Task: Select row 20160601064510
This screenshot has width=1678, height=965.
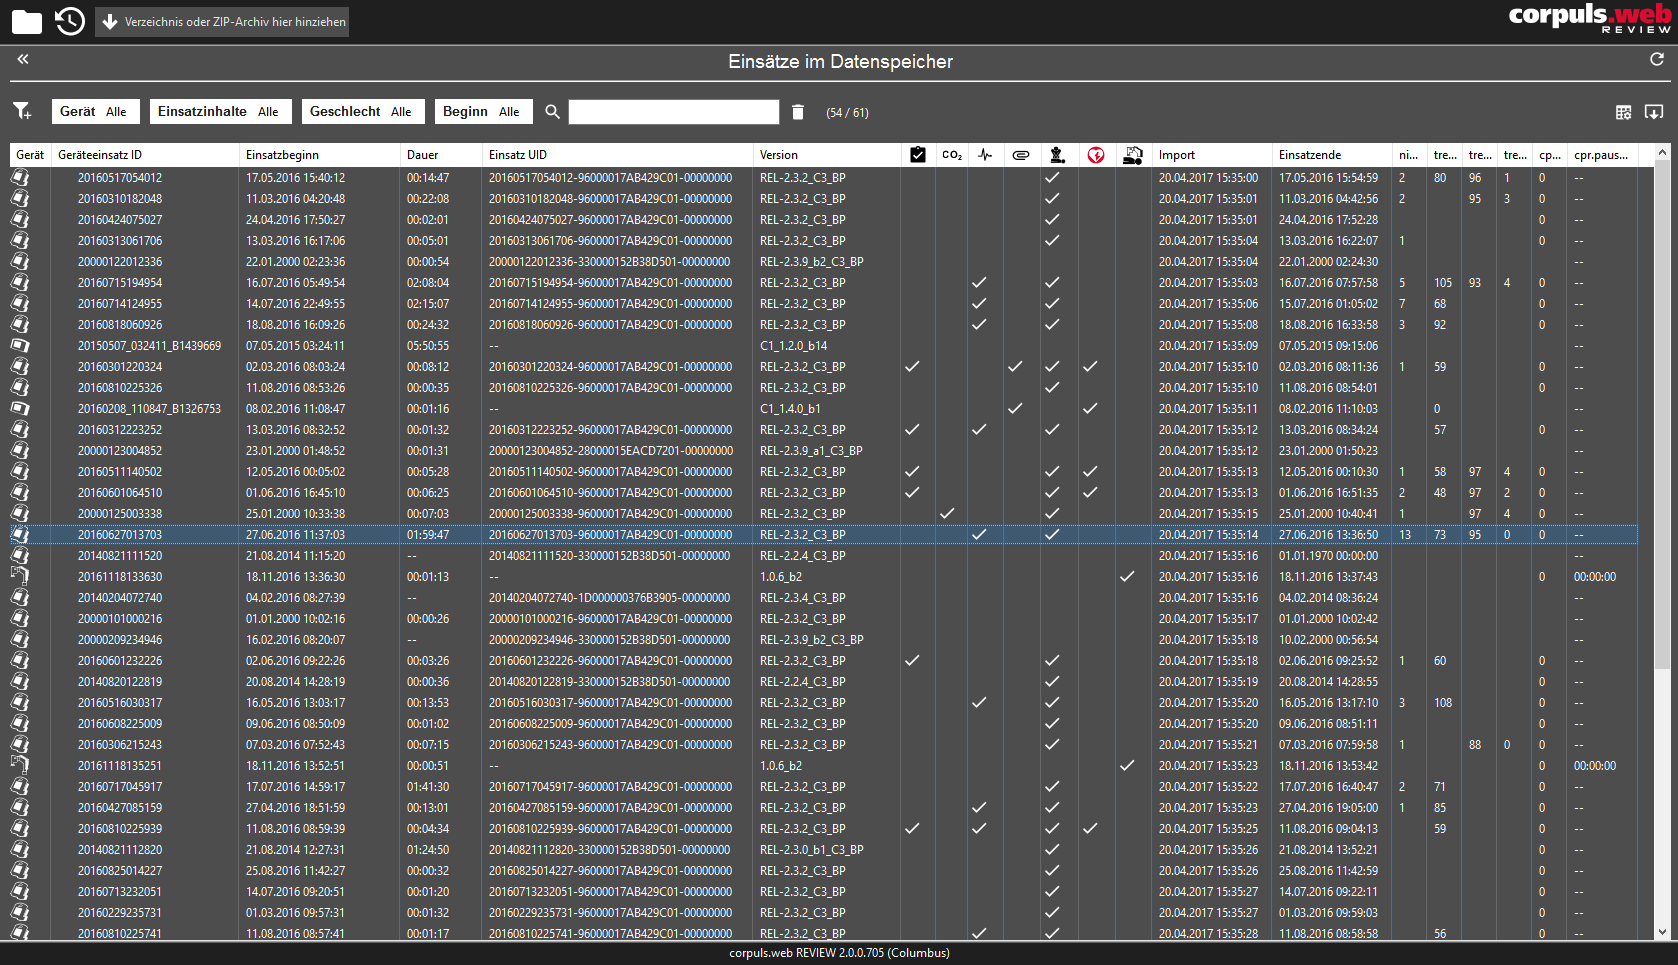Action: pyautogui.click(x=824, y=492)
